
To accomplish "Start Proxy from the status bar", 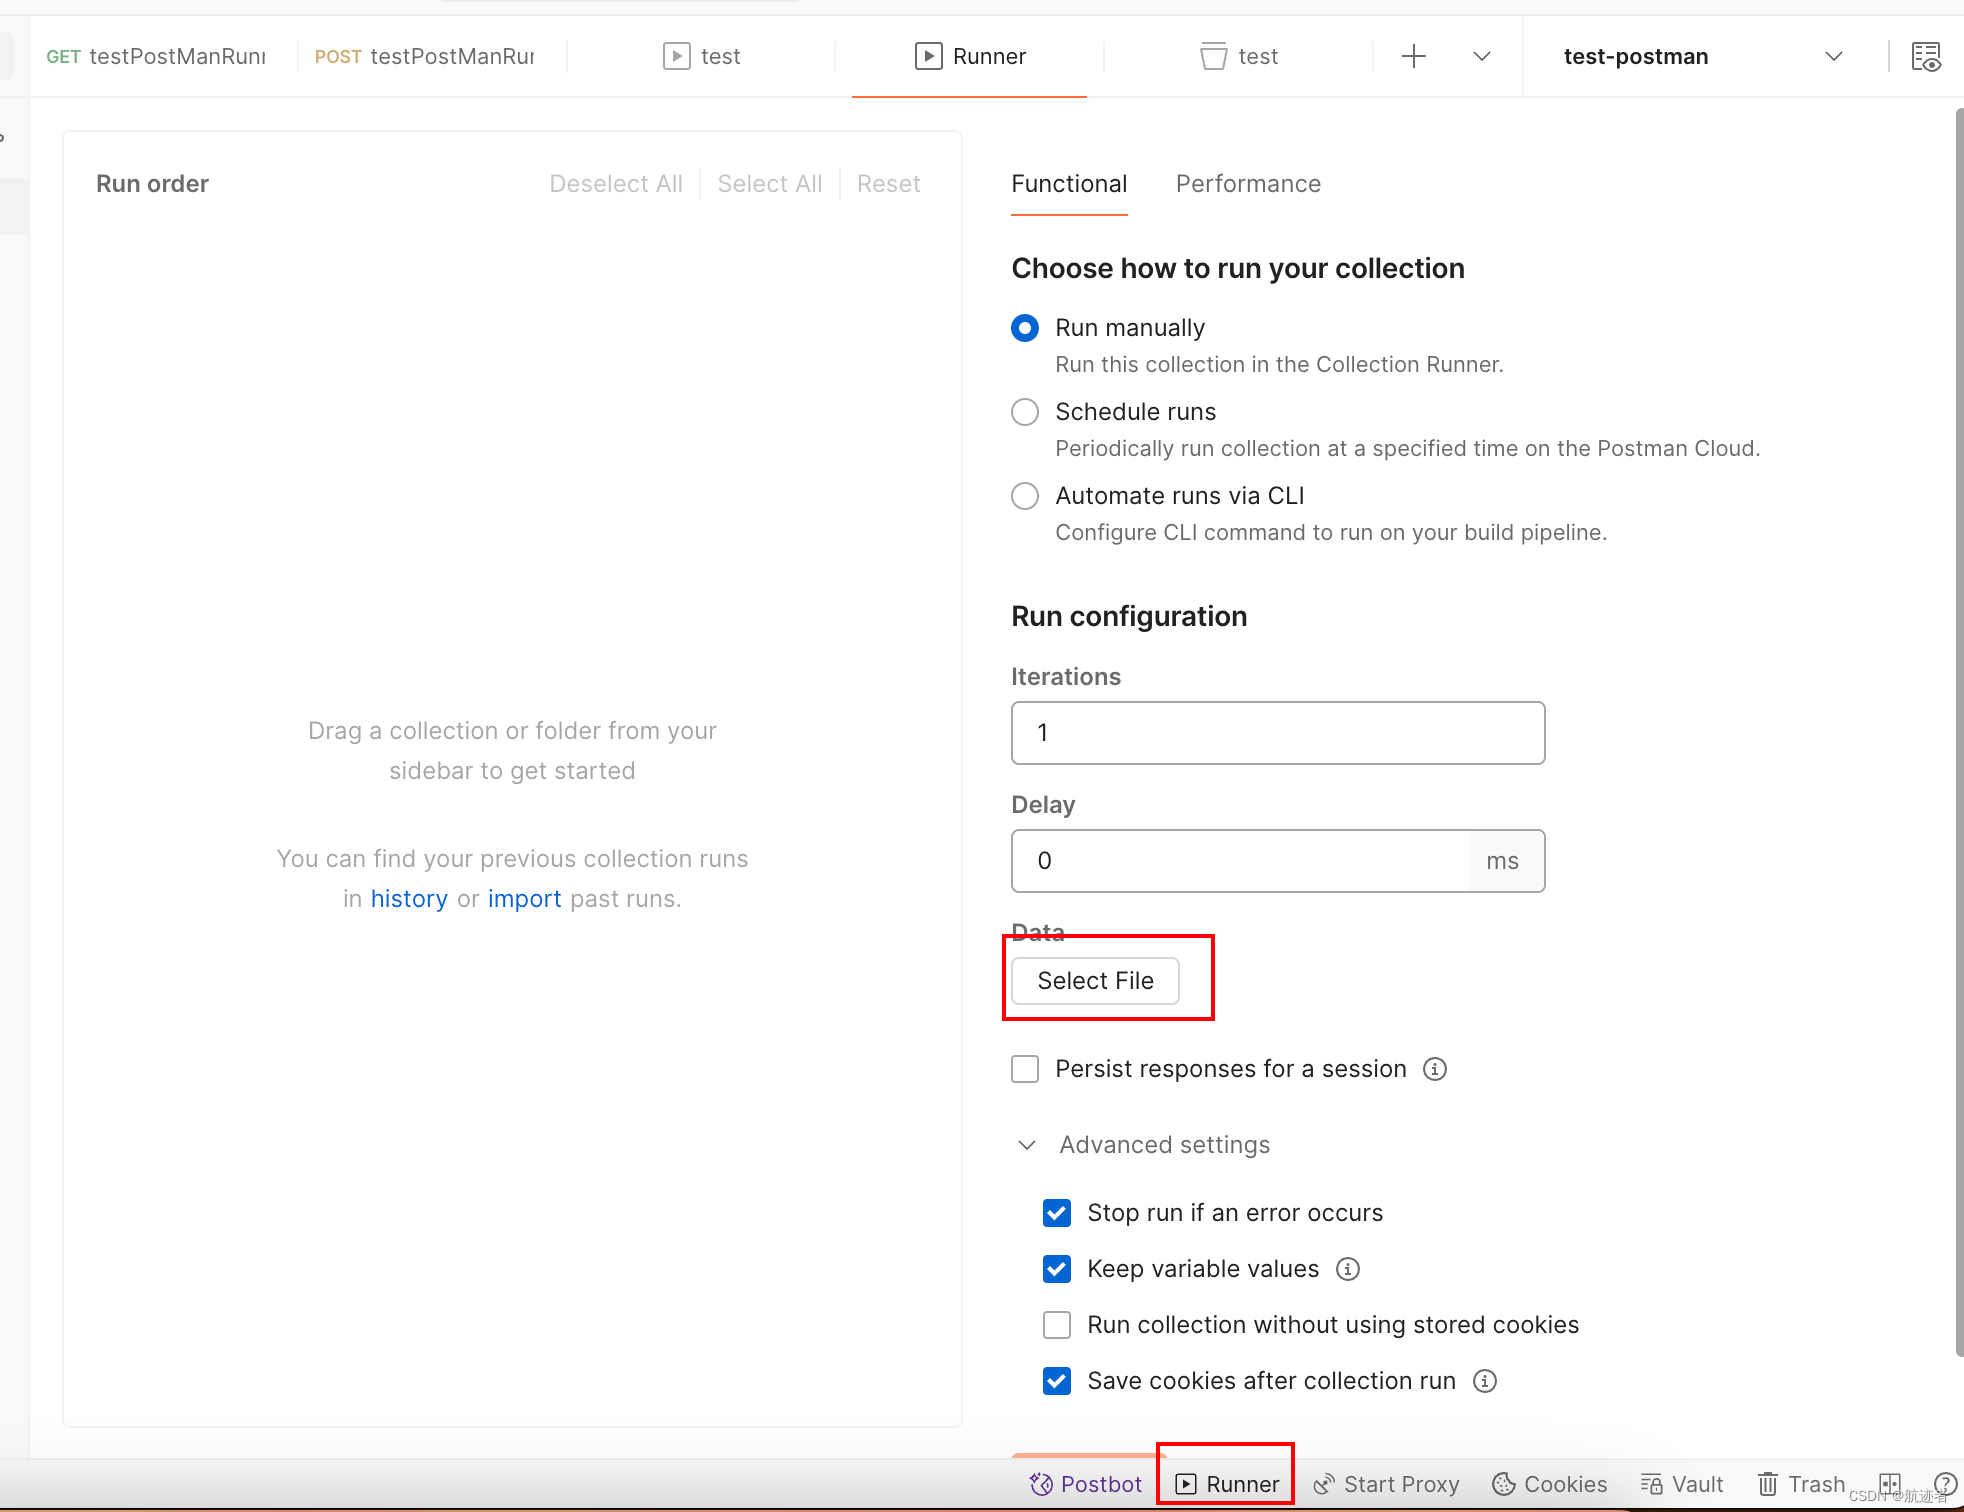I will pos(1386,1484).
